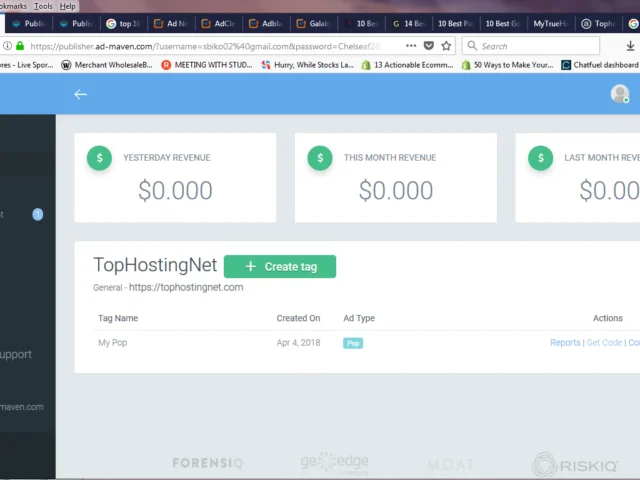The image size is (640, 480).
Task: Click the Support item in sidebar
Action: point(16,354)
